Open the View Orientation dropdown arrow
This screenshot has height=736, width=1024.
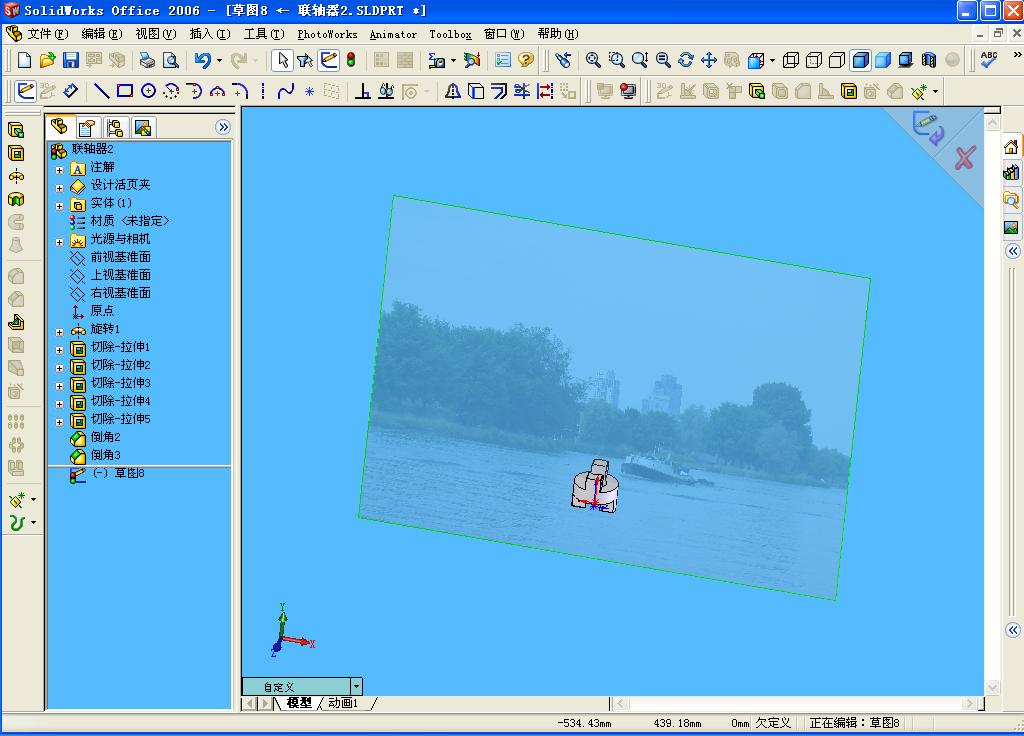point(773,60)
